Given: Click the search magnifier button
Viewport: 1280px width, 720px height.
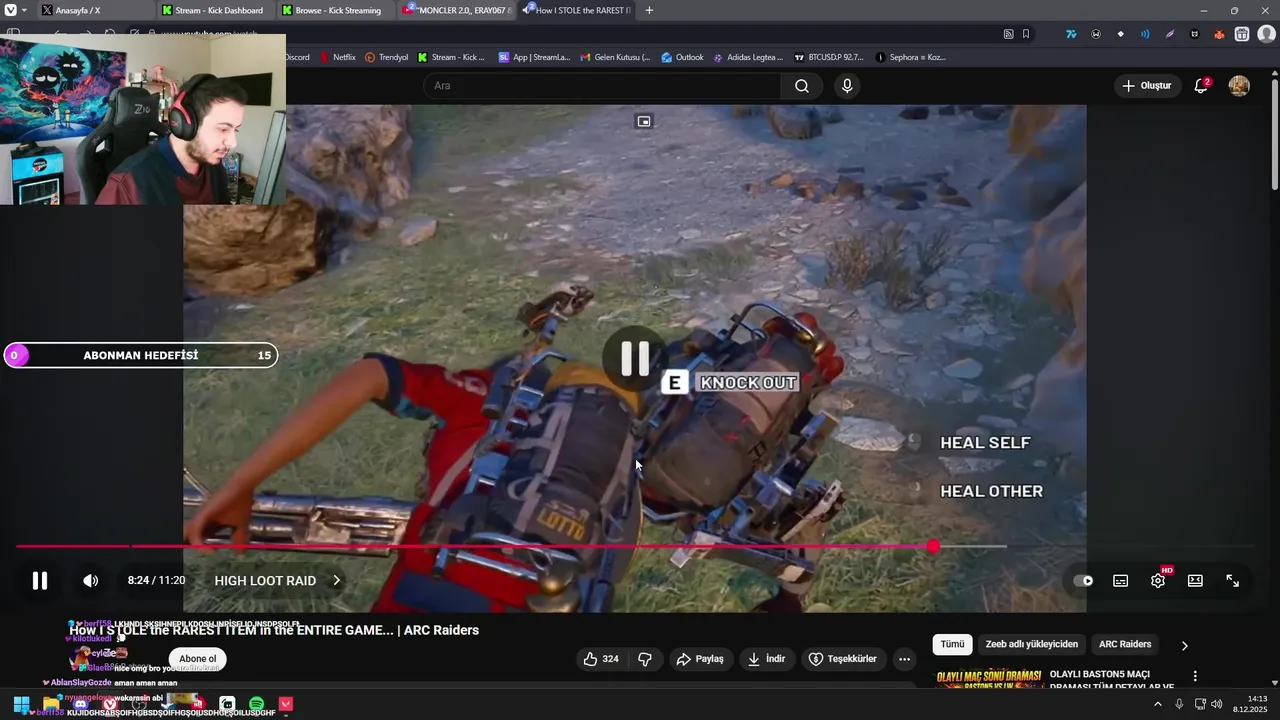Looking at the screenshot, I should point(802,86).
